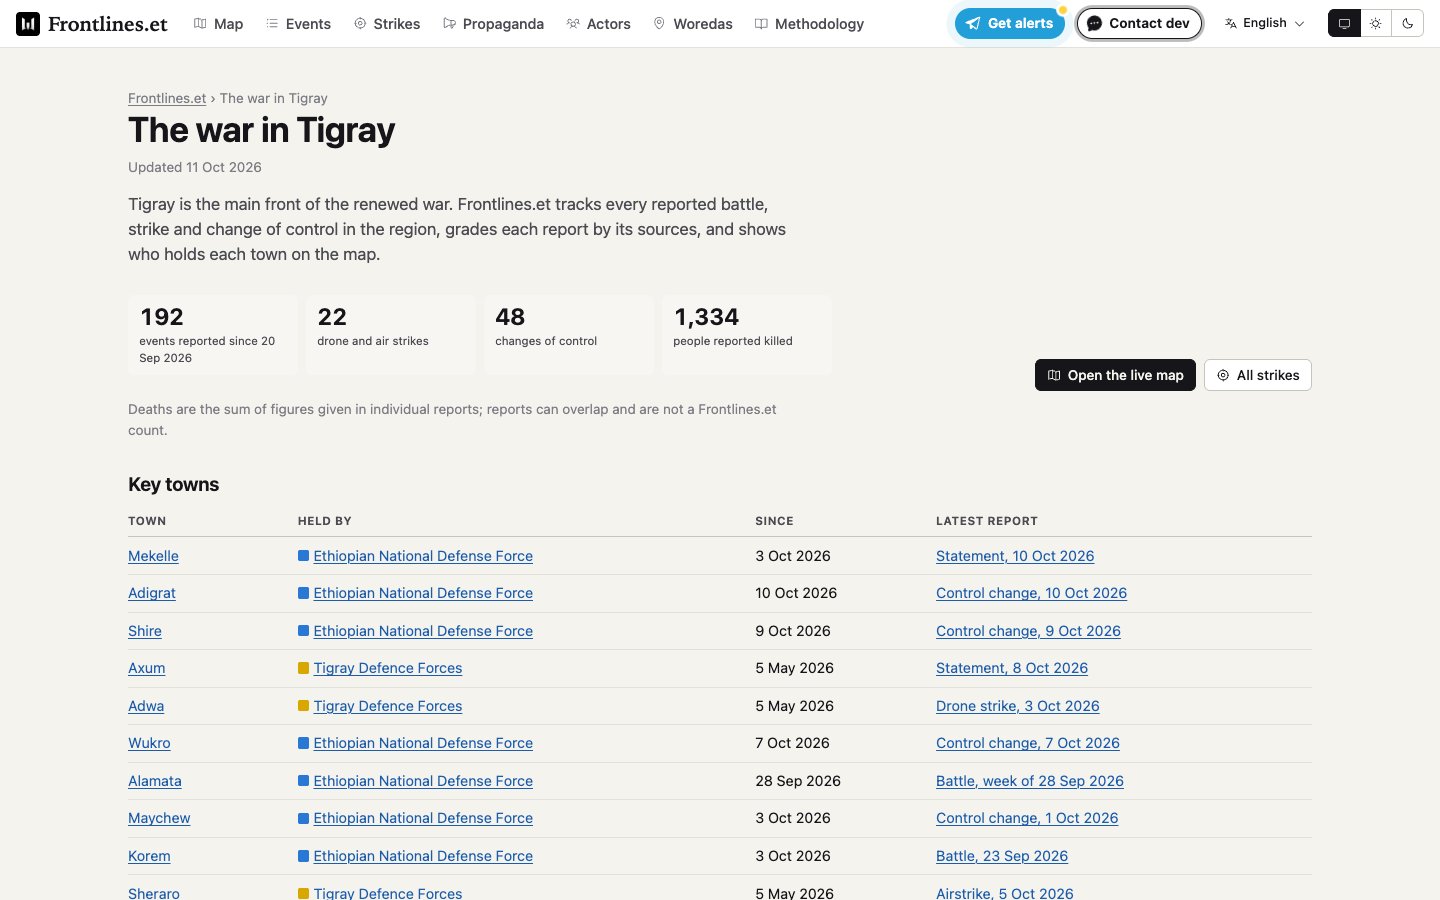This screenshot has height=900, width=1440.
Task: Select the system theme toggle (monitor icon)
Action: point(1344,23)
